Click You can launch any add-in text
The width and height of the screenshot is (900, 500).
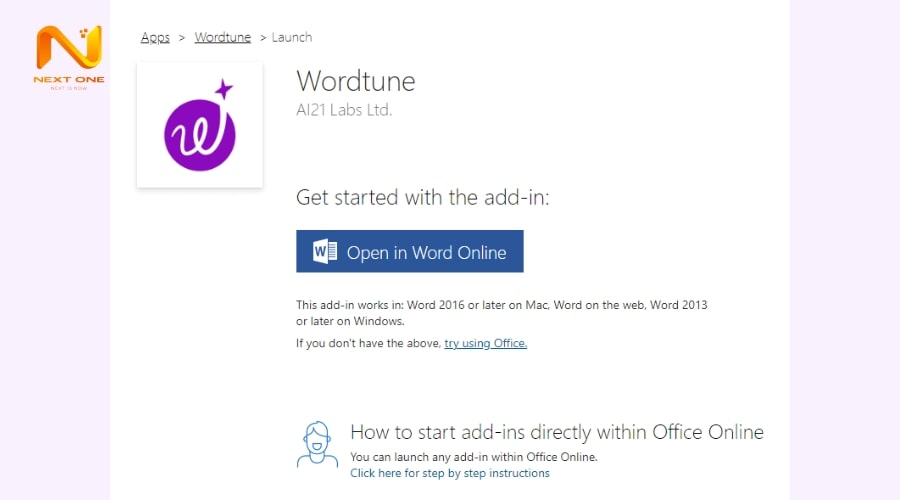coord(474,457)
